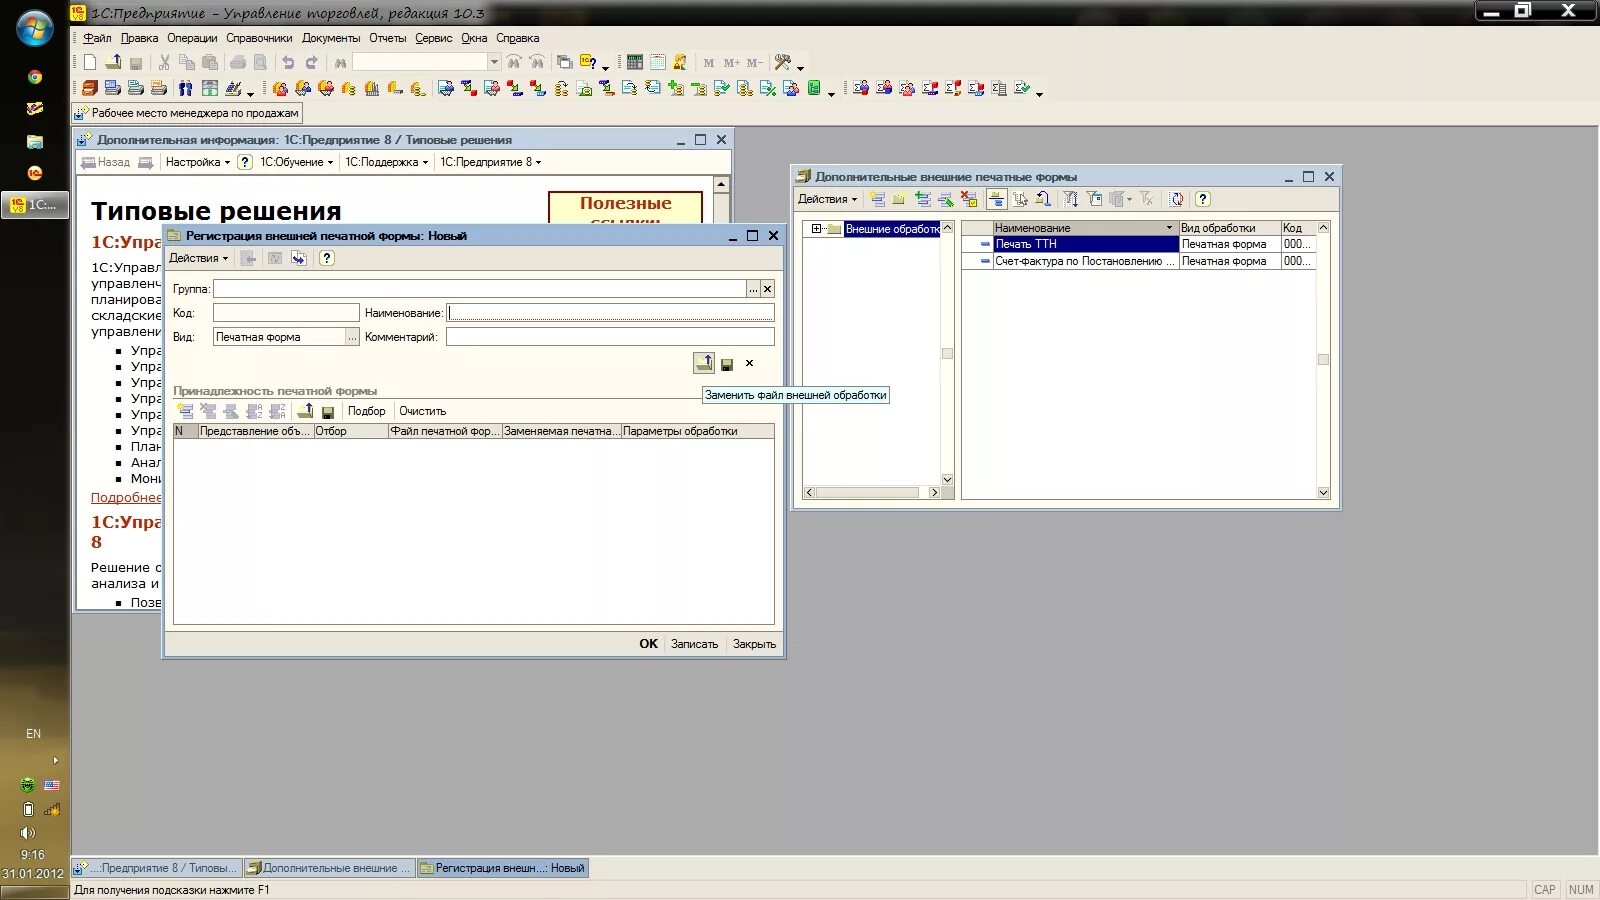Viewport: 1600px width, 900px height.
Task: Follow the Подробнее link
Action: (x=126, y=497)
